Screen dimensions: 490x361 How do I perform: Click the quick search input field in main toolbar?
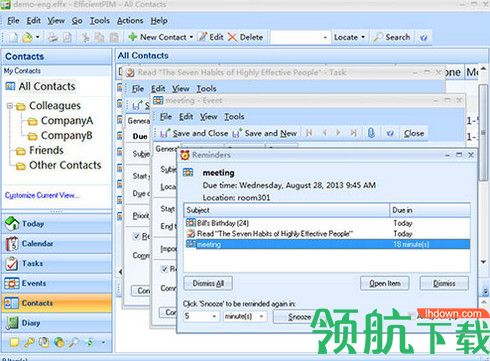click(296, 37)
